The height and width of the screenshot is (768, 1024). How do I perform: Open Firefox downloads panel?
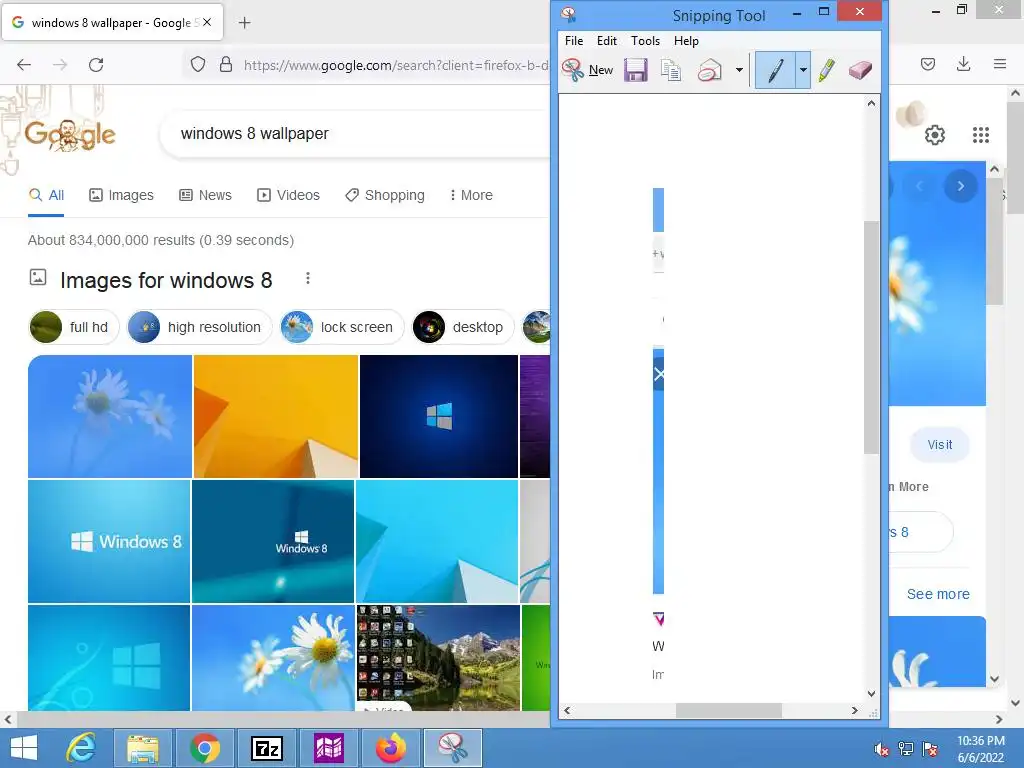963,64
